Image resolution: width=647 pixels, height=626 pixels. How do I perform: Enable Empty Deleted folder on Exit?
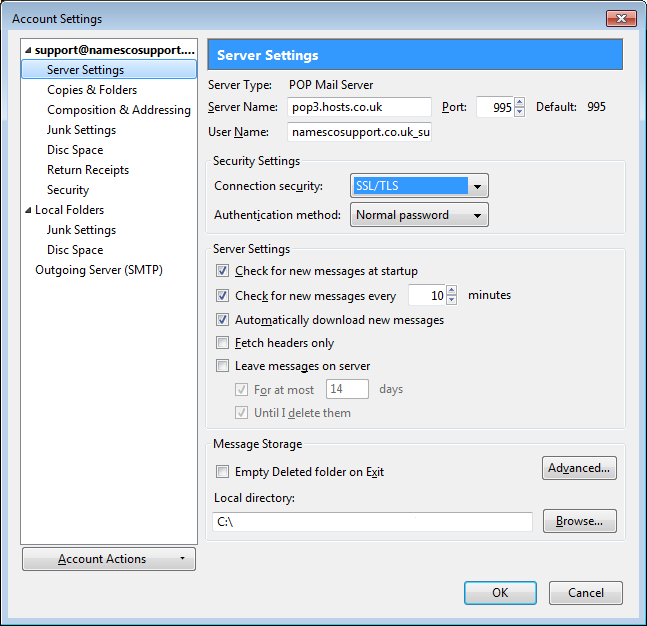tap(222, 472)
